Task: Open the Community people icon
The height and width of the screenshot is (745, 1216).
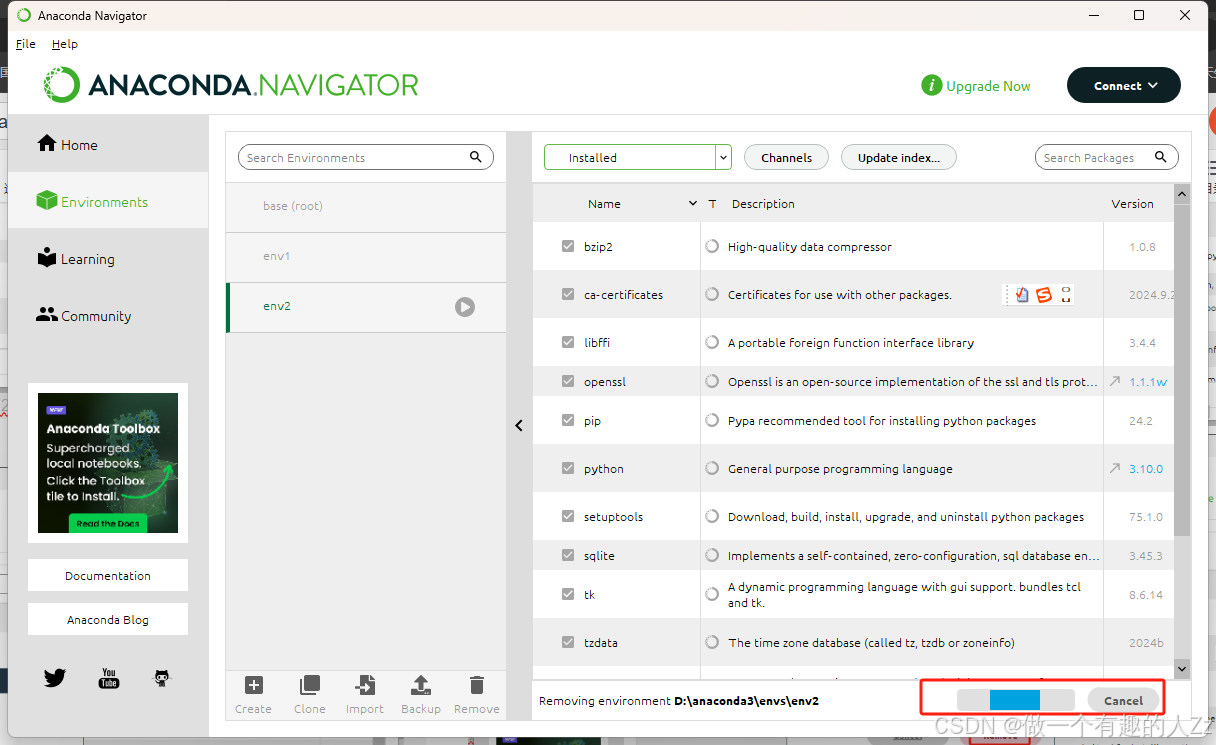Action: point(47,314)
